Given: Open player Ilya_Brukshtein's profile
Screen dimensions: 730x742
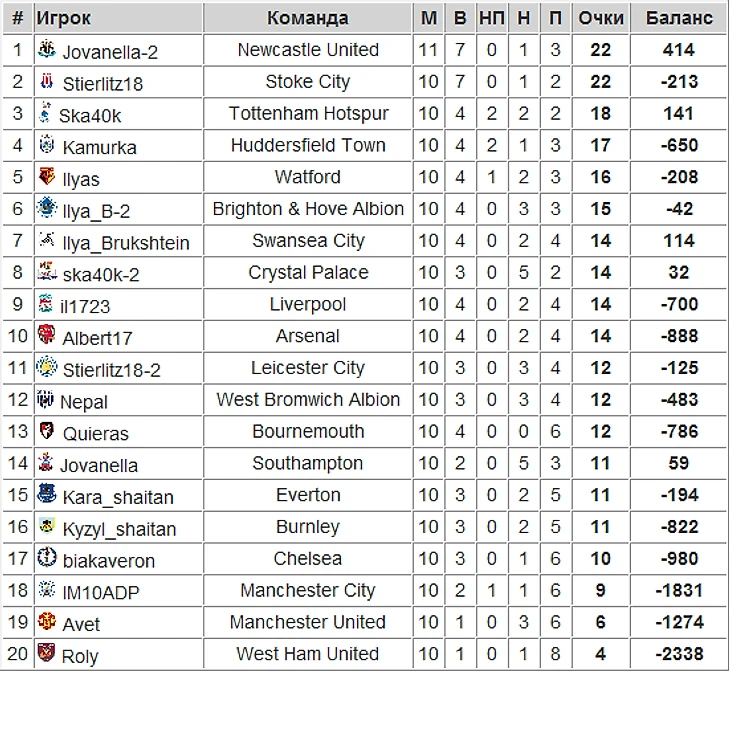Looking at the screenshot, I should [125, 242].
